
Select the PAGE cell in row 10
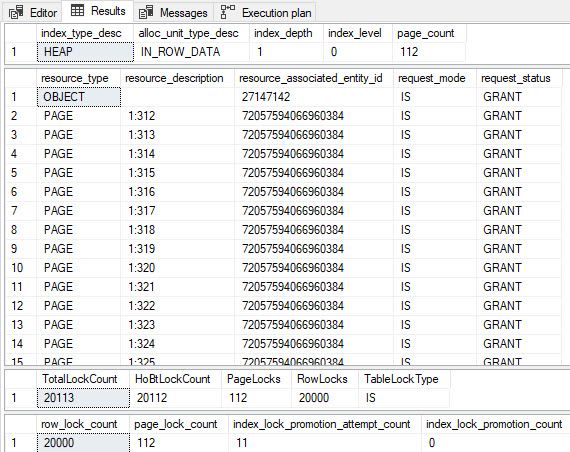pyautogui.click(x=79, y=268)
